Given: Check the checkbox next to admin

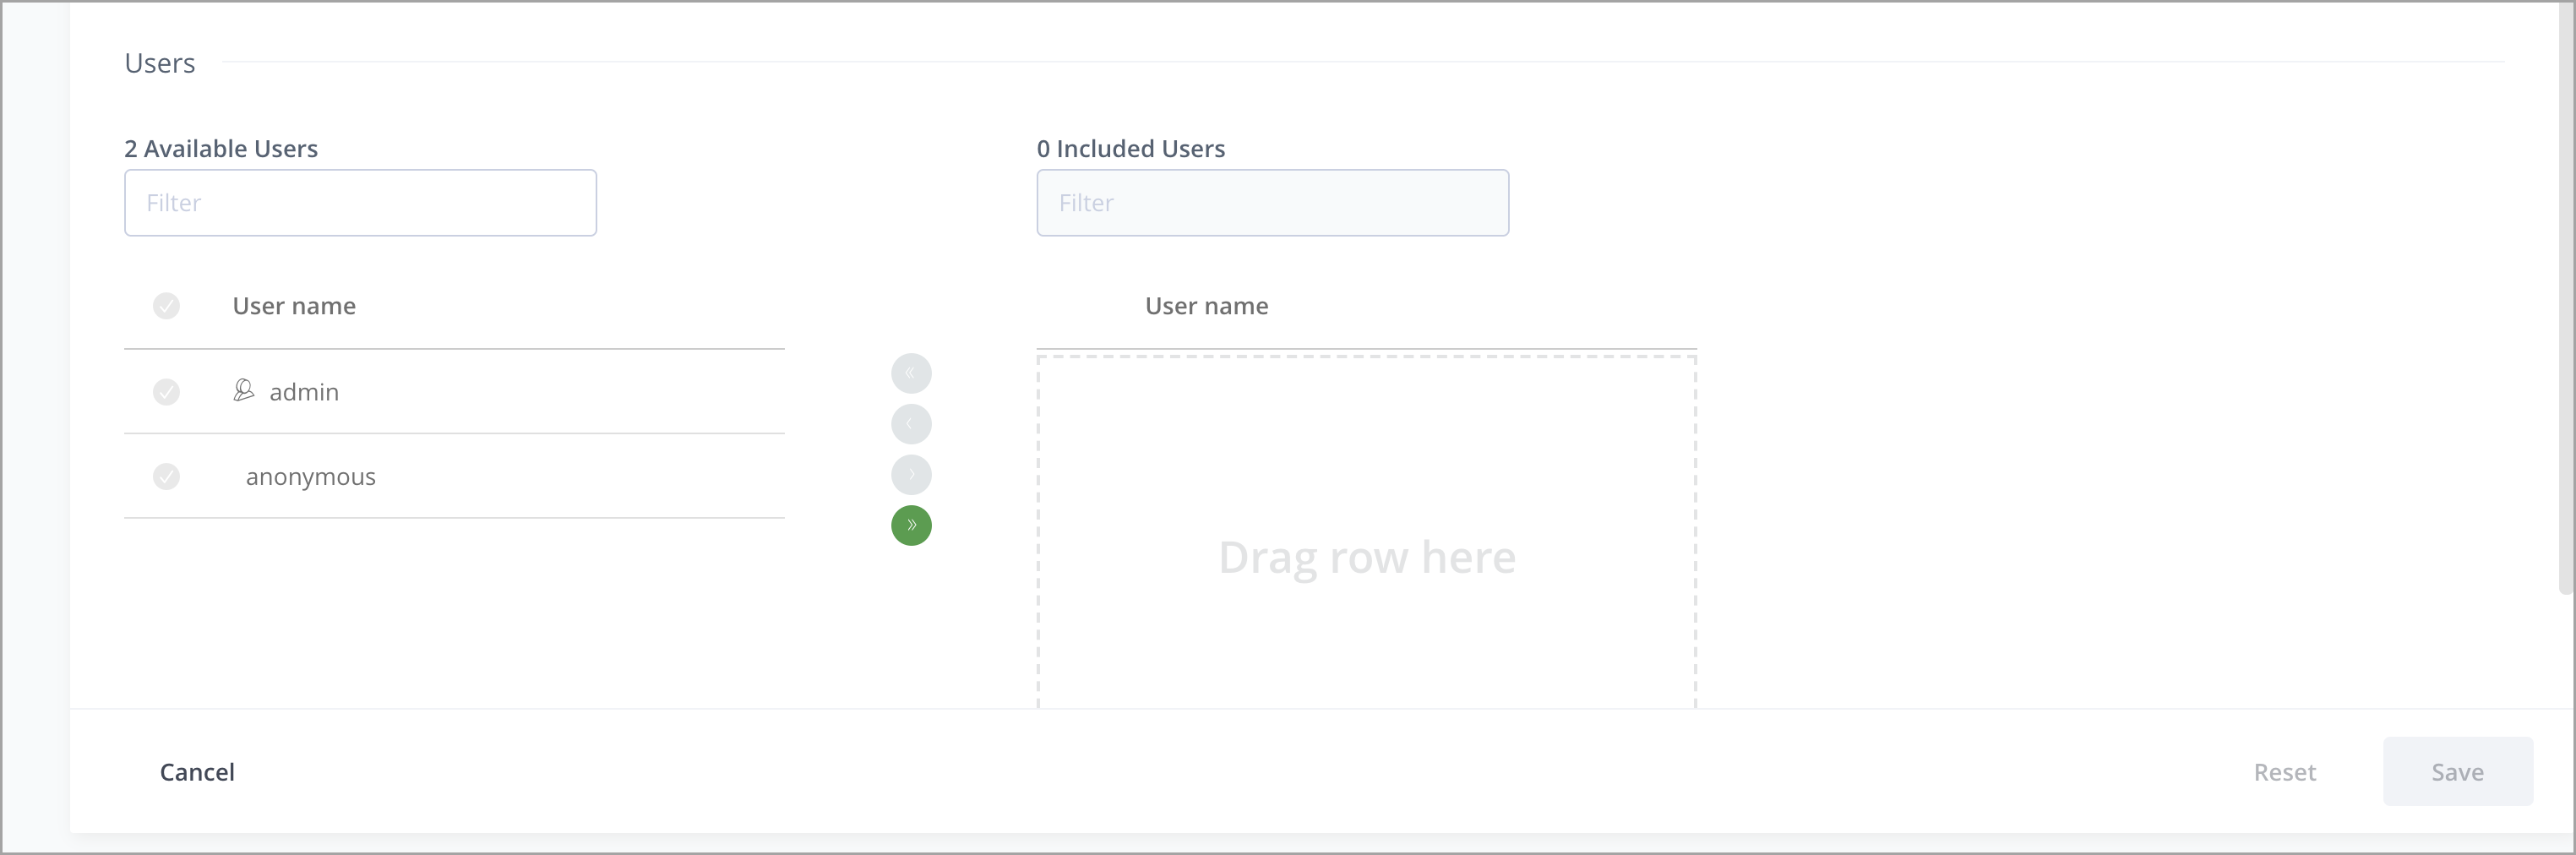Looking at the screenshot, I should coord(166,392).
